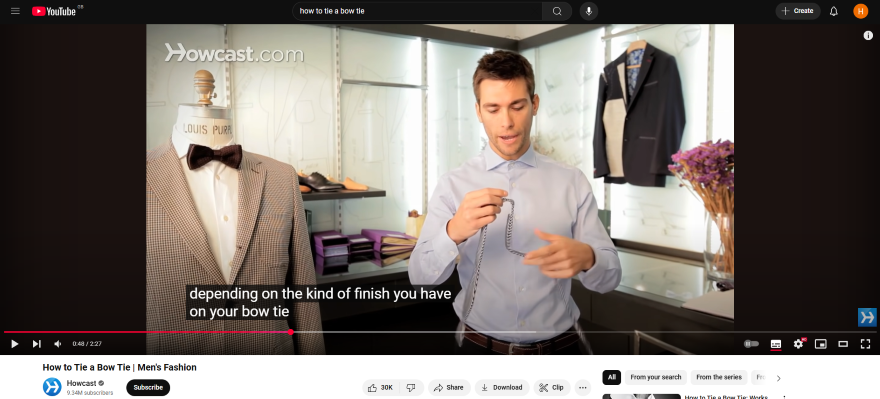Open the Howcast channel name link

pos(81,383)
